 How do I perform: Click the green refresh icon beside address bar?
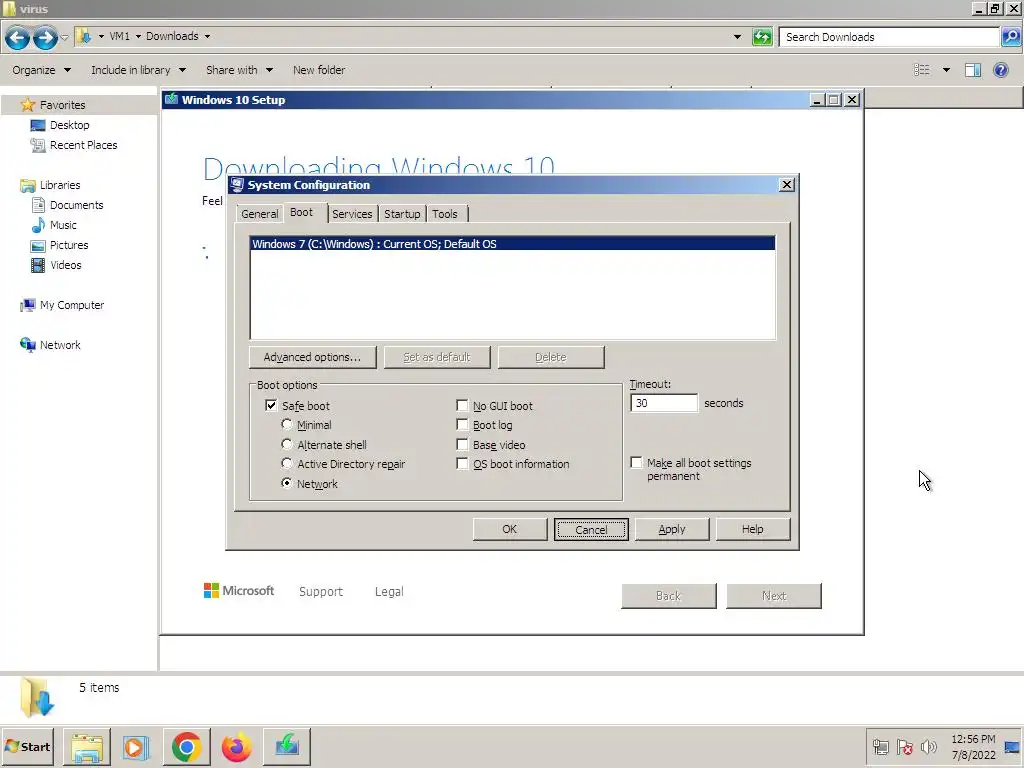click(762, 37)
